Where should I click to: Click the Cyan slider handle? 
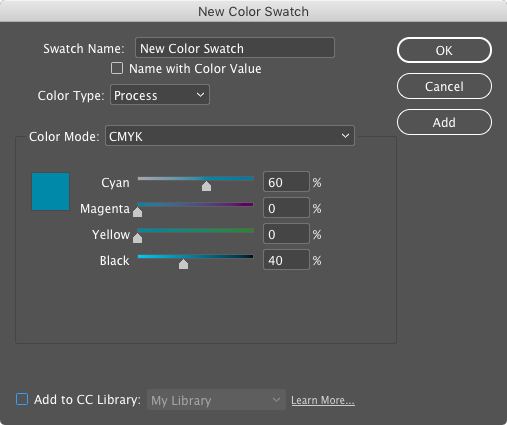pos(206,186)
